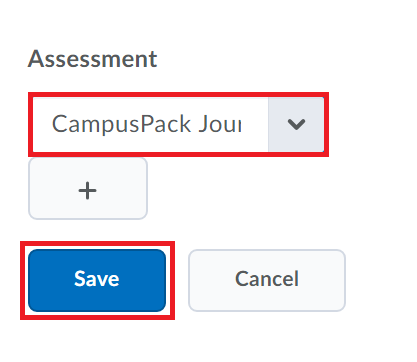
Task: Click the add button under Assessment dropdown
Action: click(88, 188)
